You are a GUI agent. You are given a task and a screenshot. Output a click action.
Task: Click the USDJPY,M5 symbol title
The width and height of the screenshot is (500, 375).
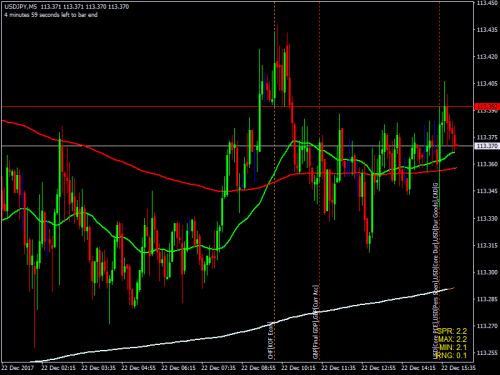[x=21, y=6]
